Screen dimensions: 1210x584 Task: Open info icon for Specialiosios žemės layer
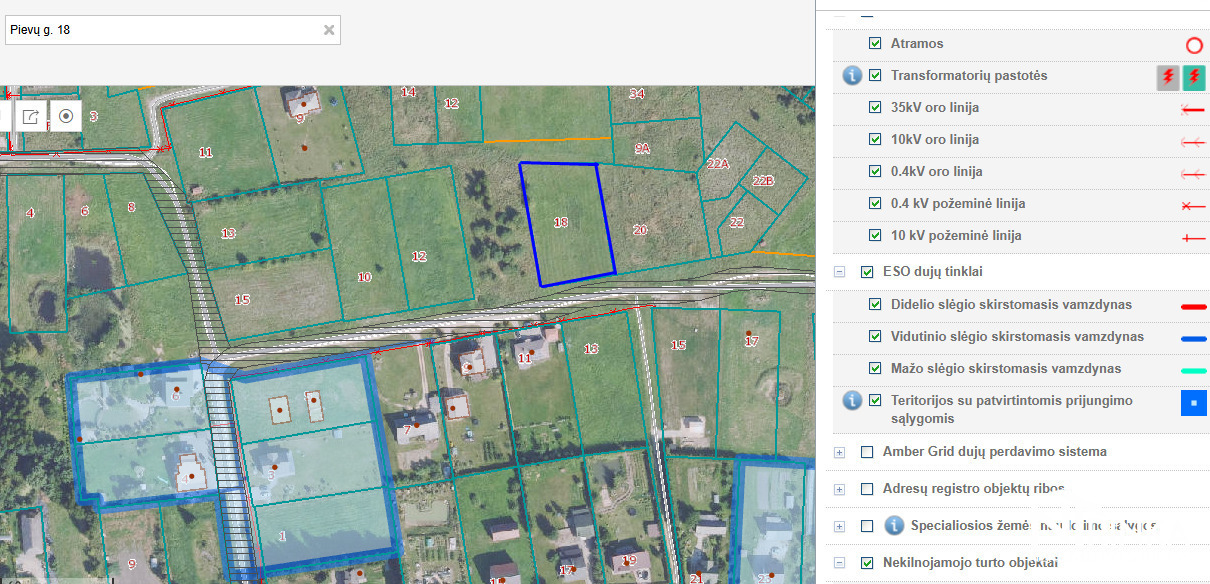[x=895, y=526]
